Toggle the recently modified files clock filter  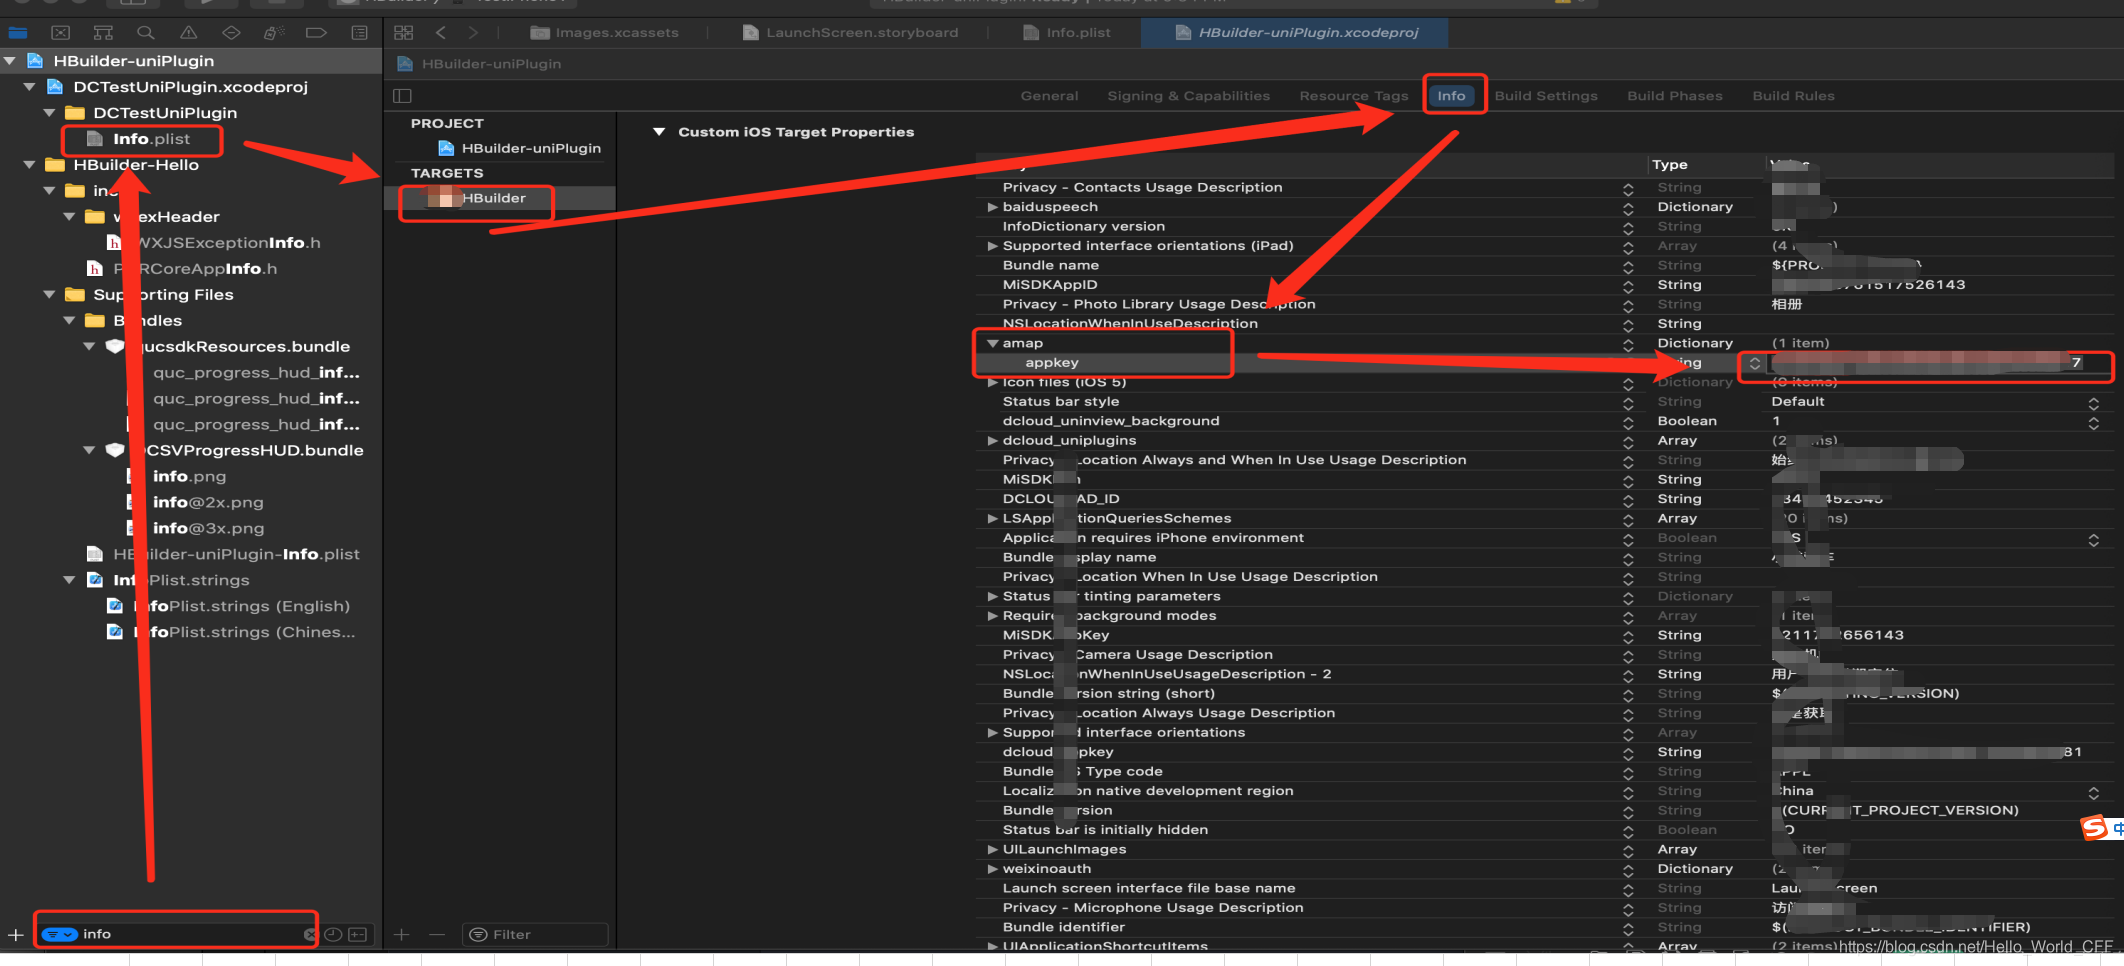click(333, 934)
